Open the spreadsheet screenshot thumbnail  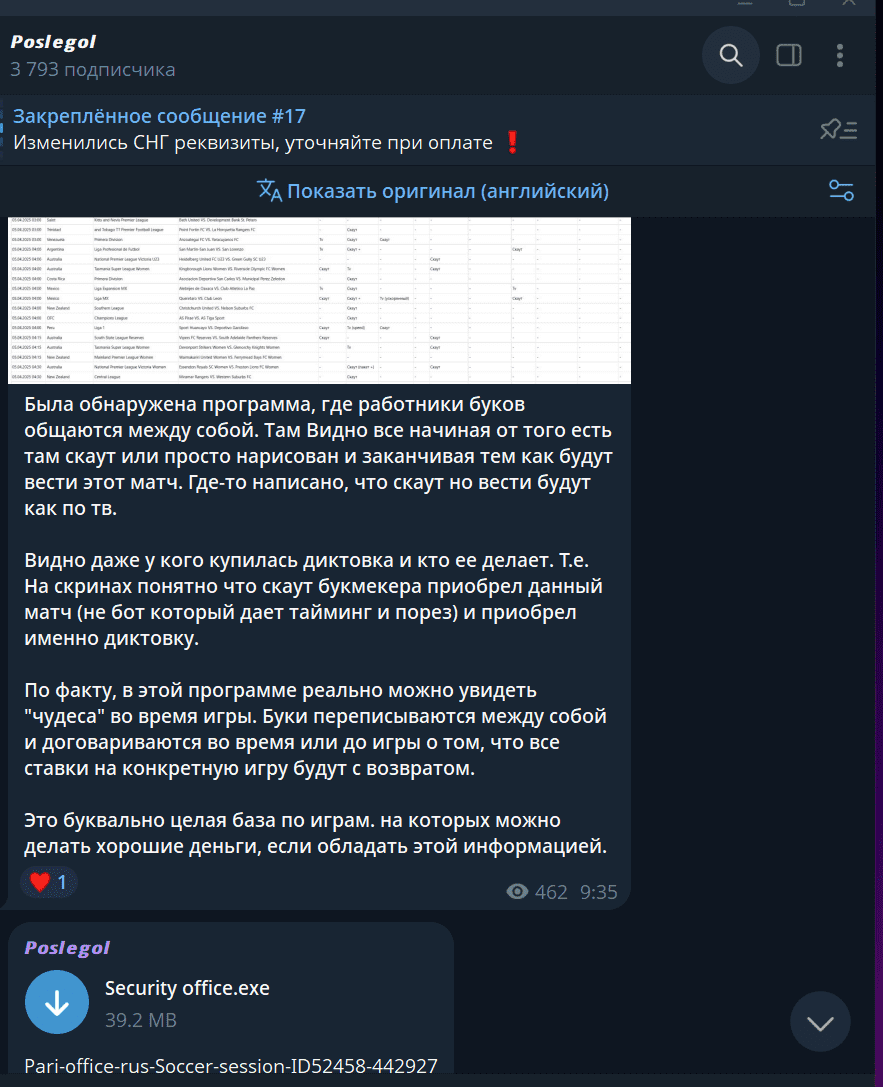click(320, 300)
